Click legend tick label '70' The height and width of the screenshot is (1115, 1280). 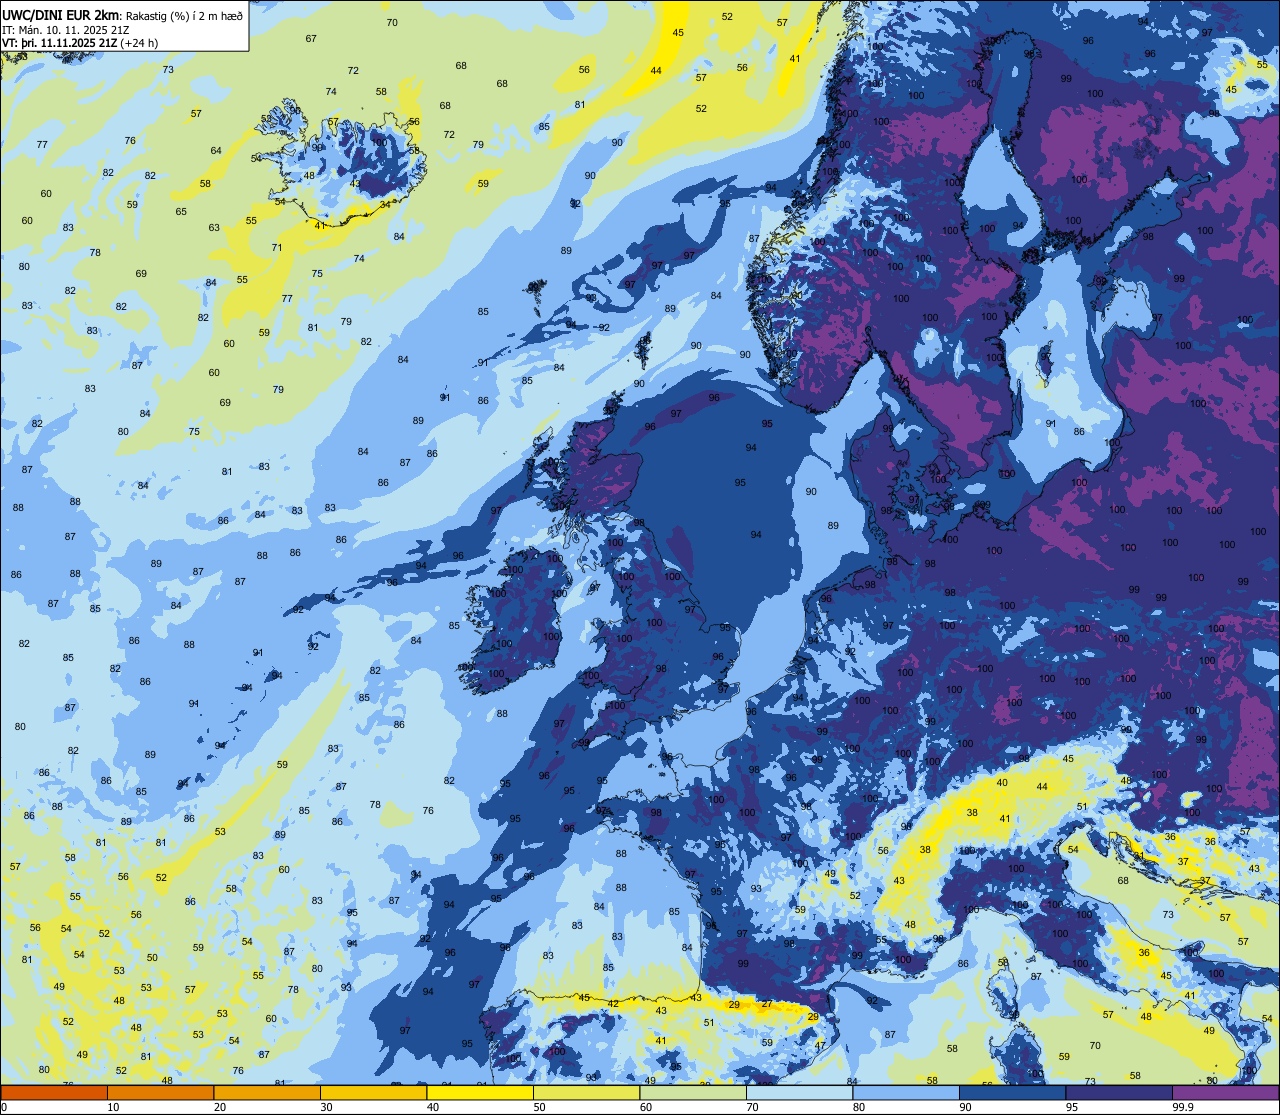tap(752, 1107)
